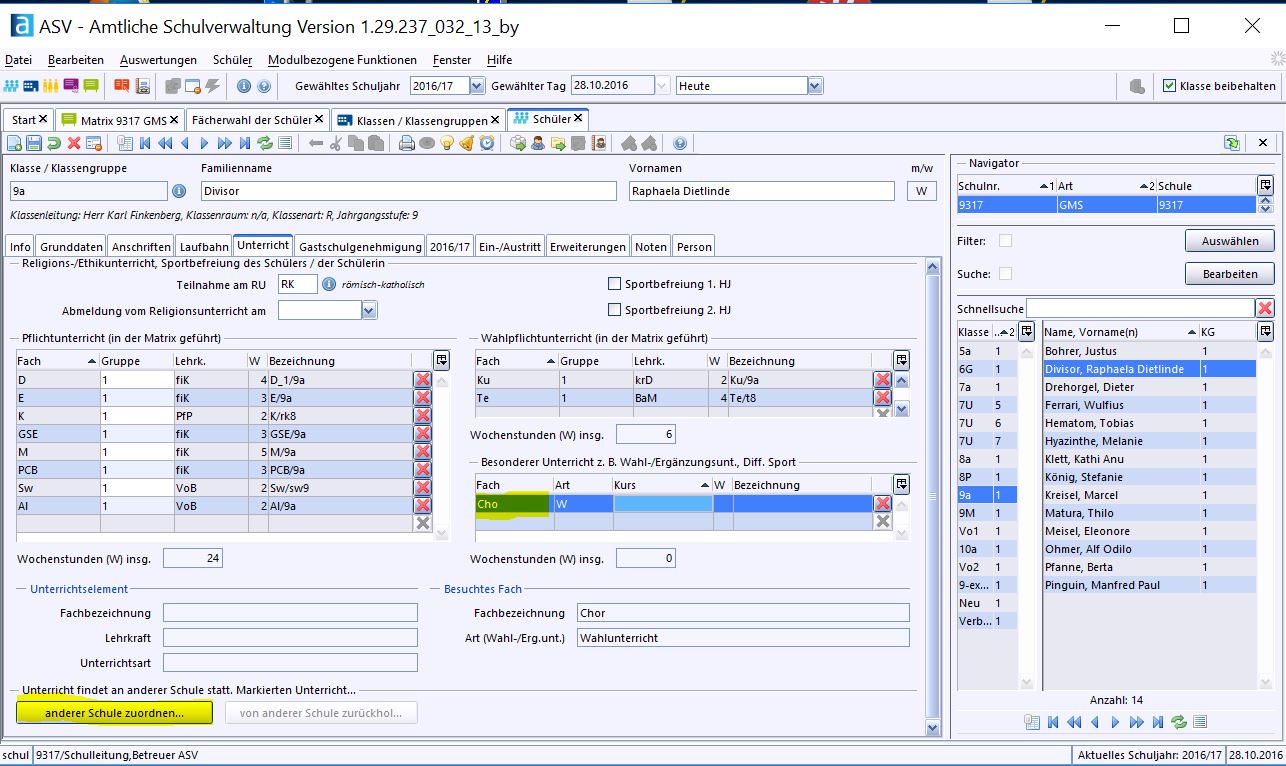Close the Matrix 9317 GMS tab

coord(174,119)
